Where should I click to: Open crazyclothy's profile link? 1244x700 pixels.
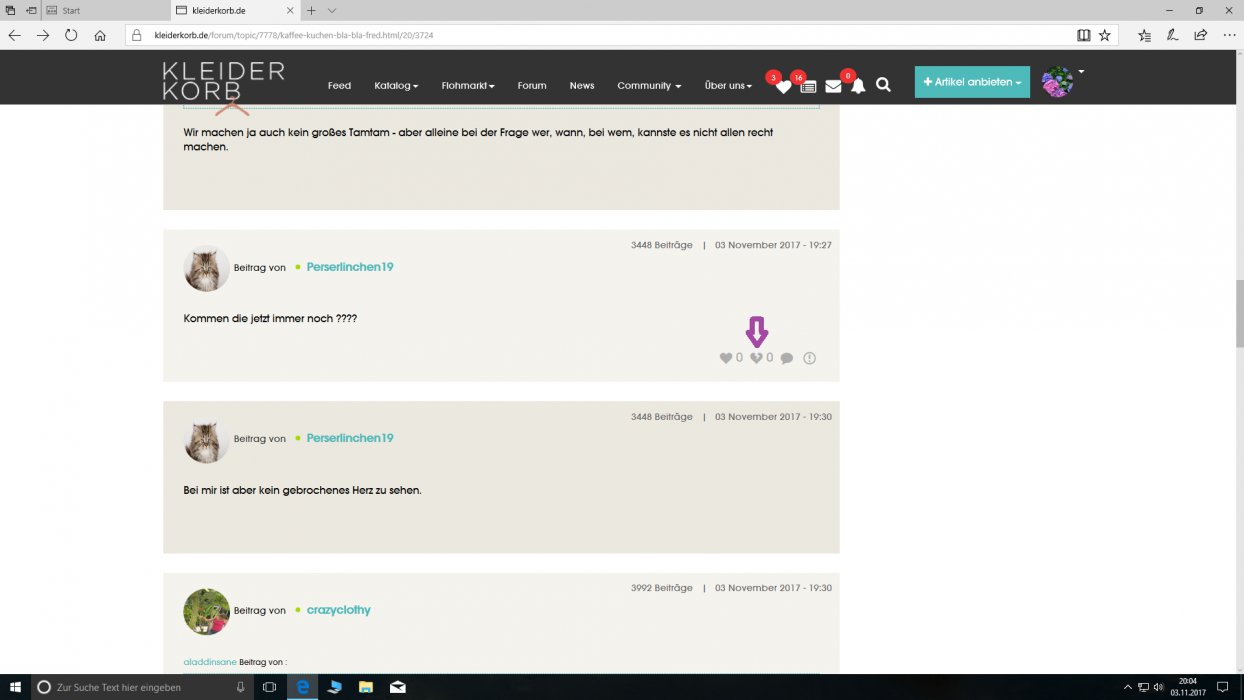point(338,610)
